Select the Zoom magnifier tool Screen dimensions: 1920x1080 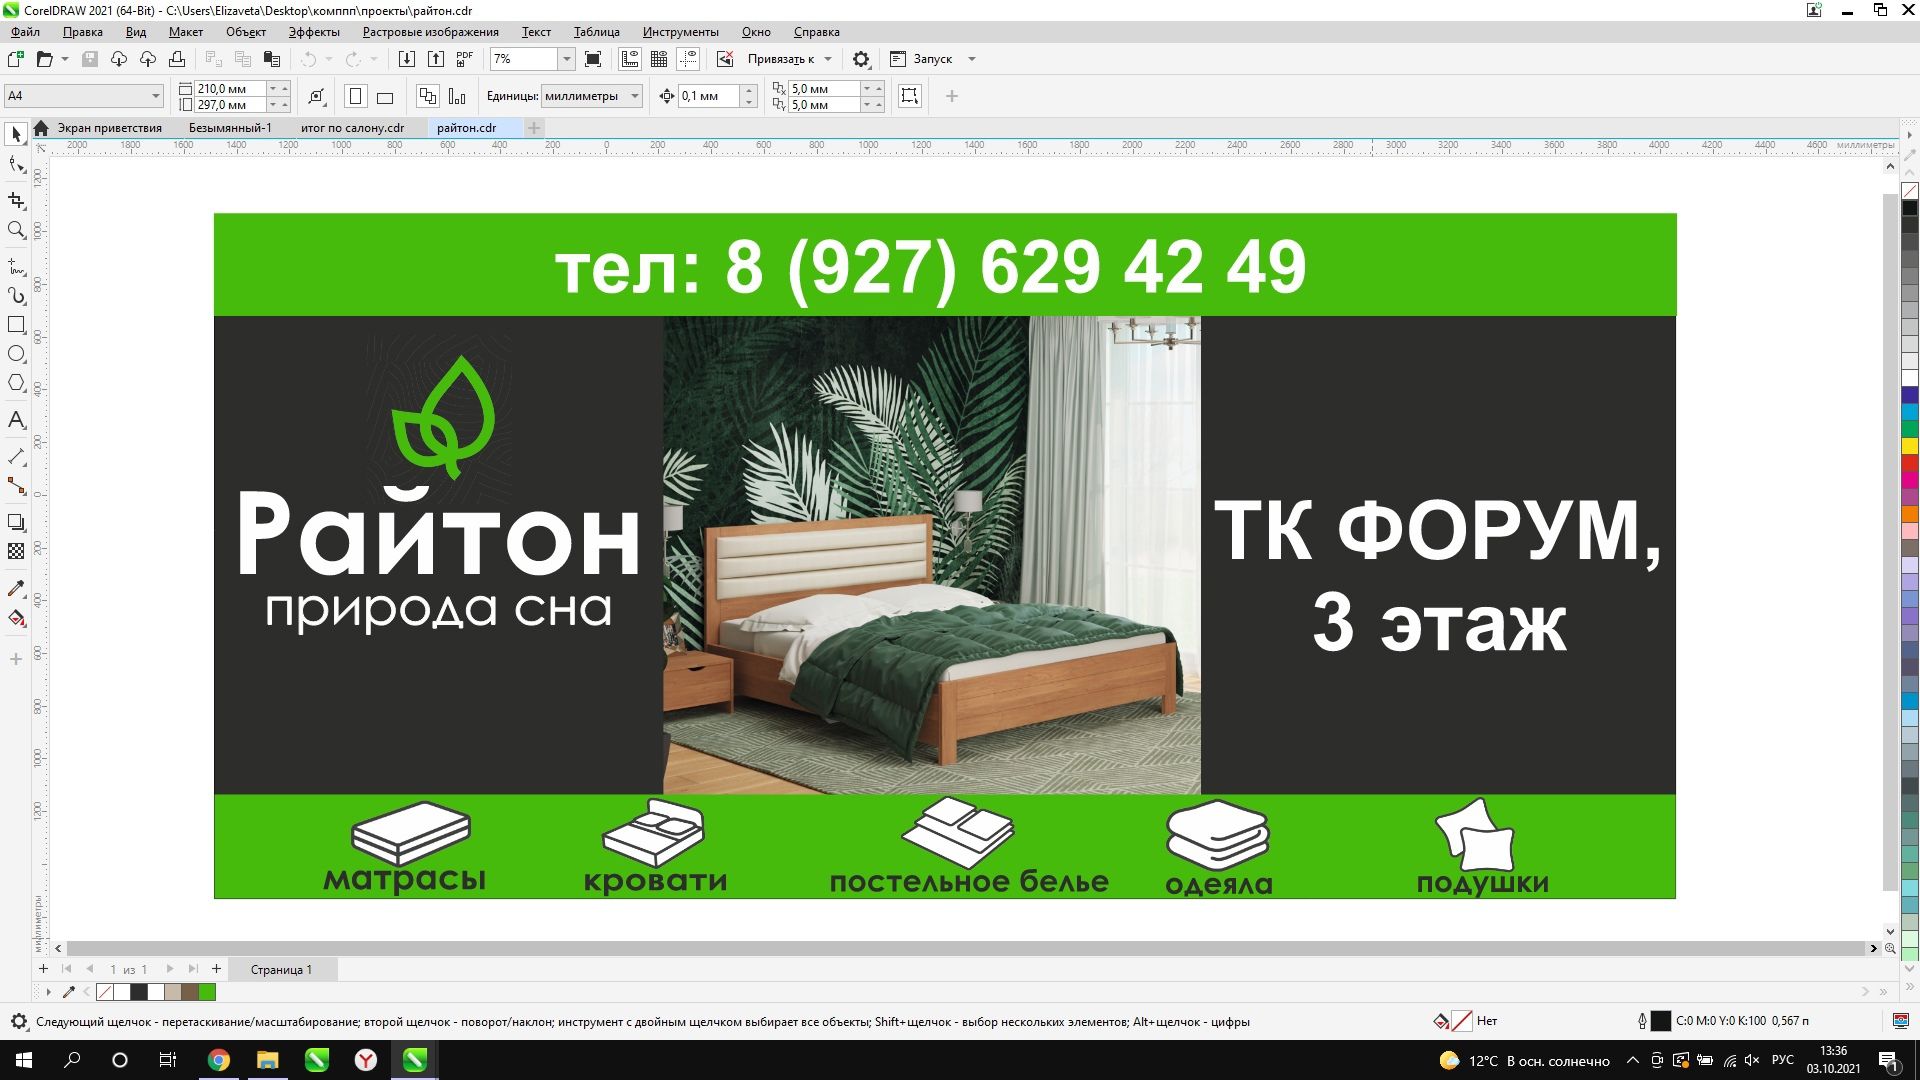coord(16,230)
